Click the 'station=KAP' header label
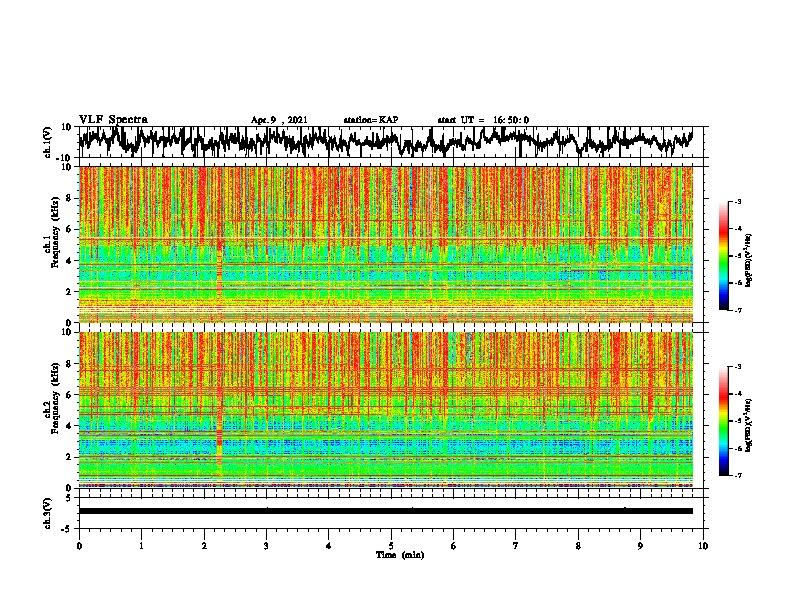The height and width of the screenshot is (612, 792). tap(371, 120)
